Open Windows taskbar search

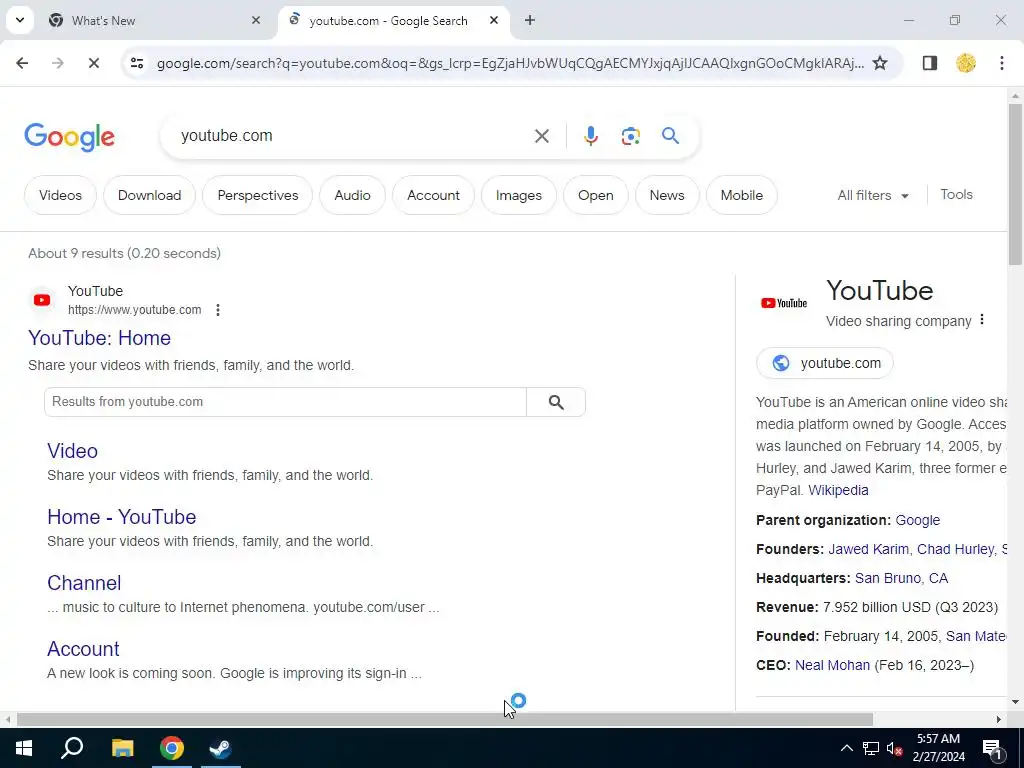[x=72, y=748]
